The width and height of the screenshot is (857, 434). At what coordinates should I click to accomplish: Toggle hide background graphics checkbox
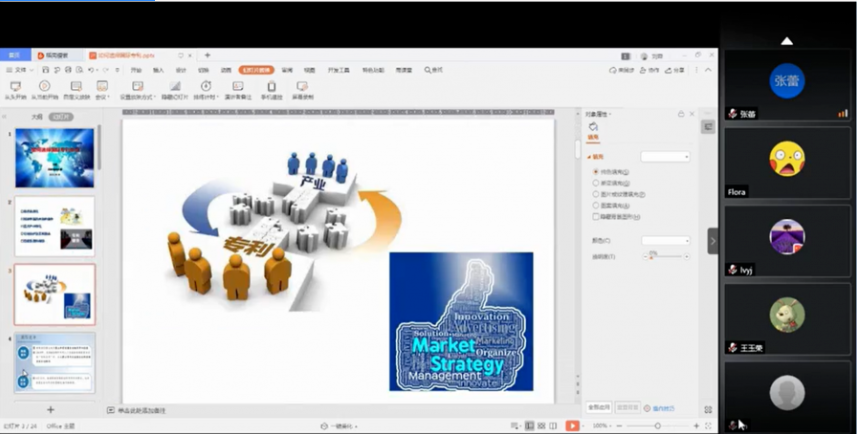tap(596, 216)
